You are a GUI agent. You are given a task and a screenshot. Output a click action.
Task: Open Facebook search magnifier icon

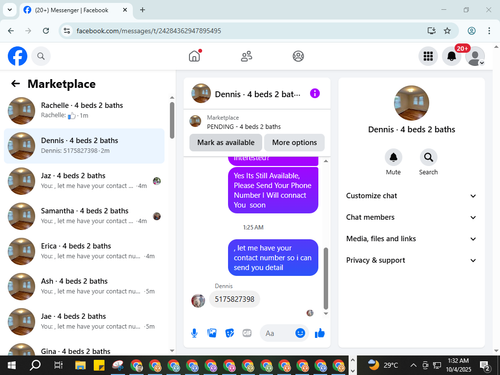(x=41, y=56)
